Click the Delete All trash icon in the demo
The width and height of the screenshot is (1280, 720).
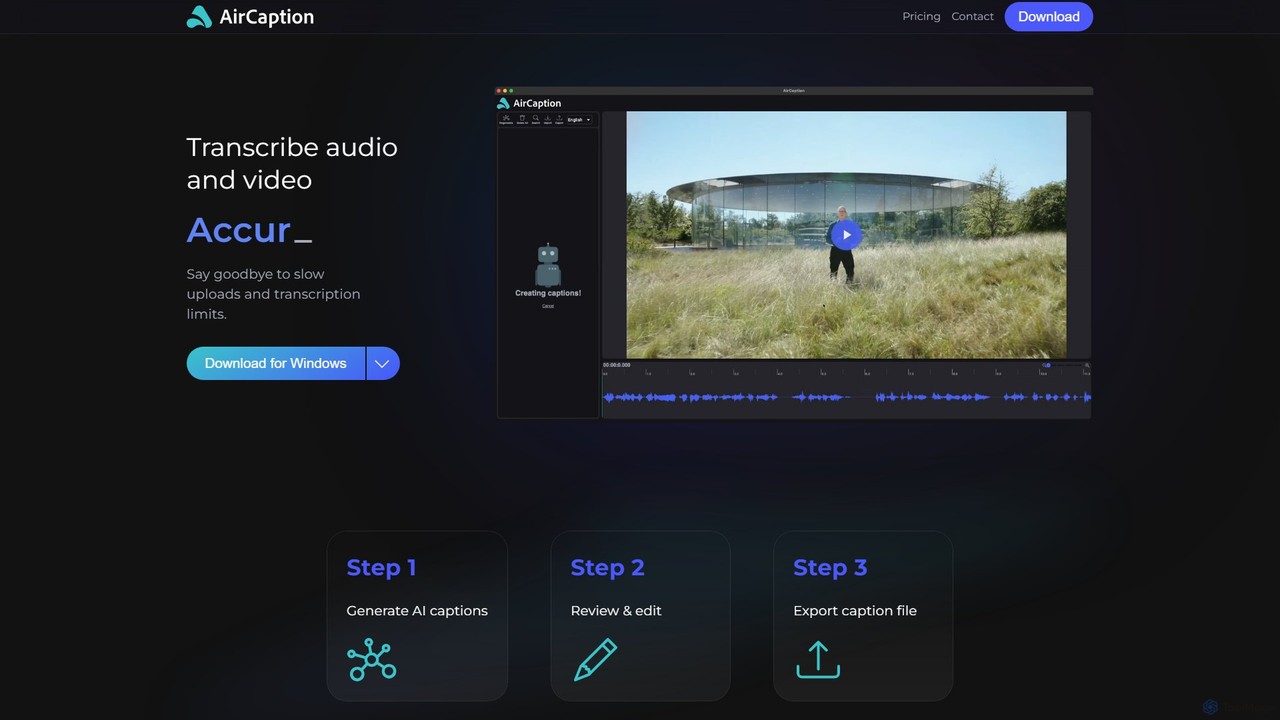522,118
